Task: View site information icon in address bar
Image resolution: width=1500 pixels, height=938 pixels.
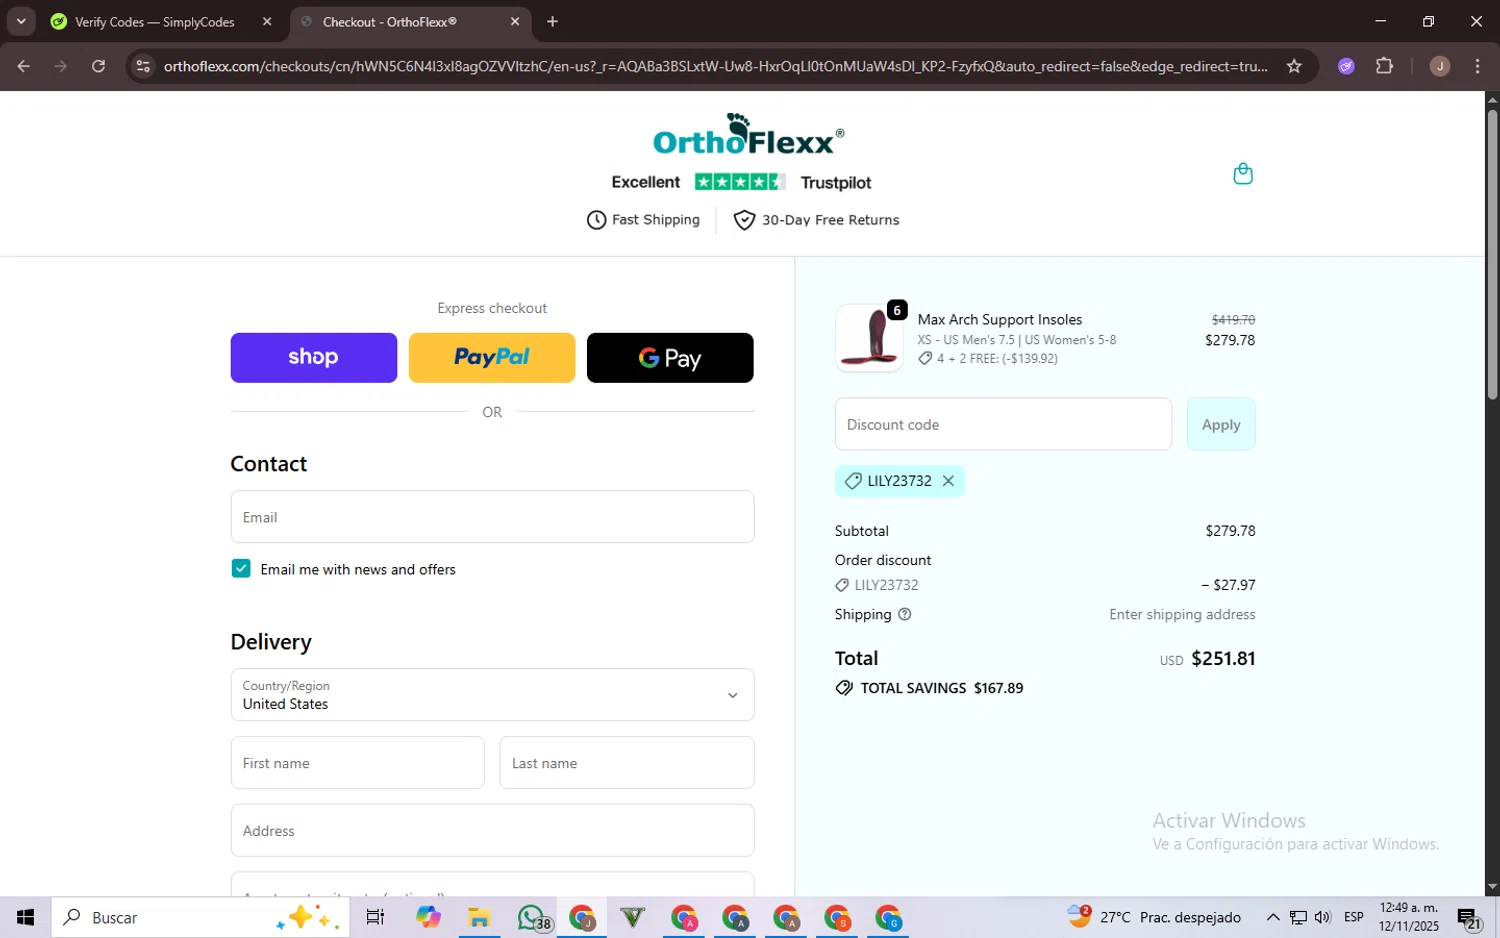Action: 143,66
